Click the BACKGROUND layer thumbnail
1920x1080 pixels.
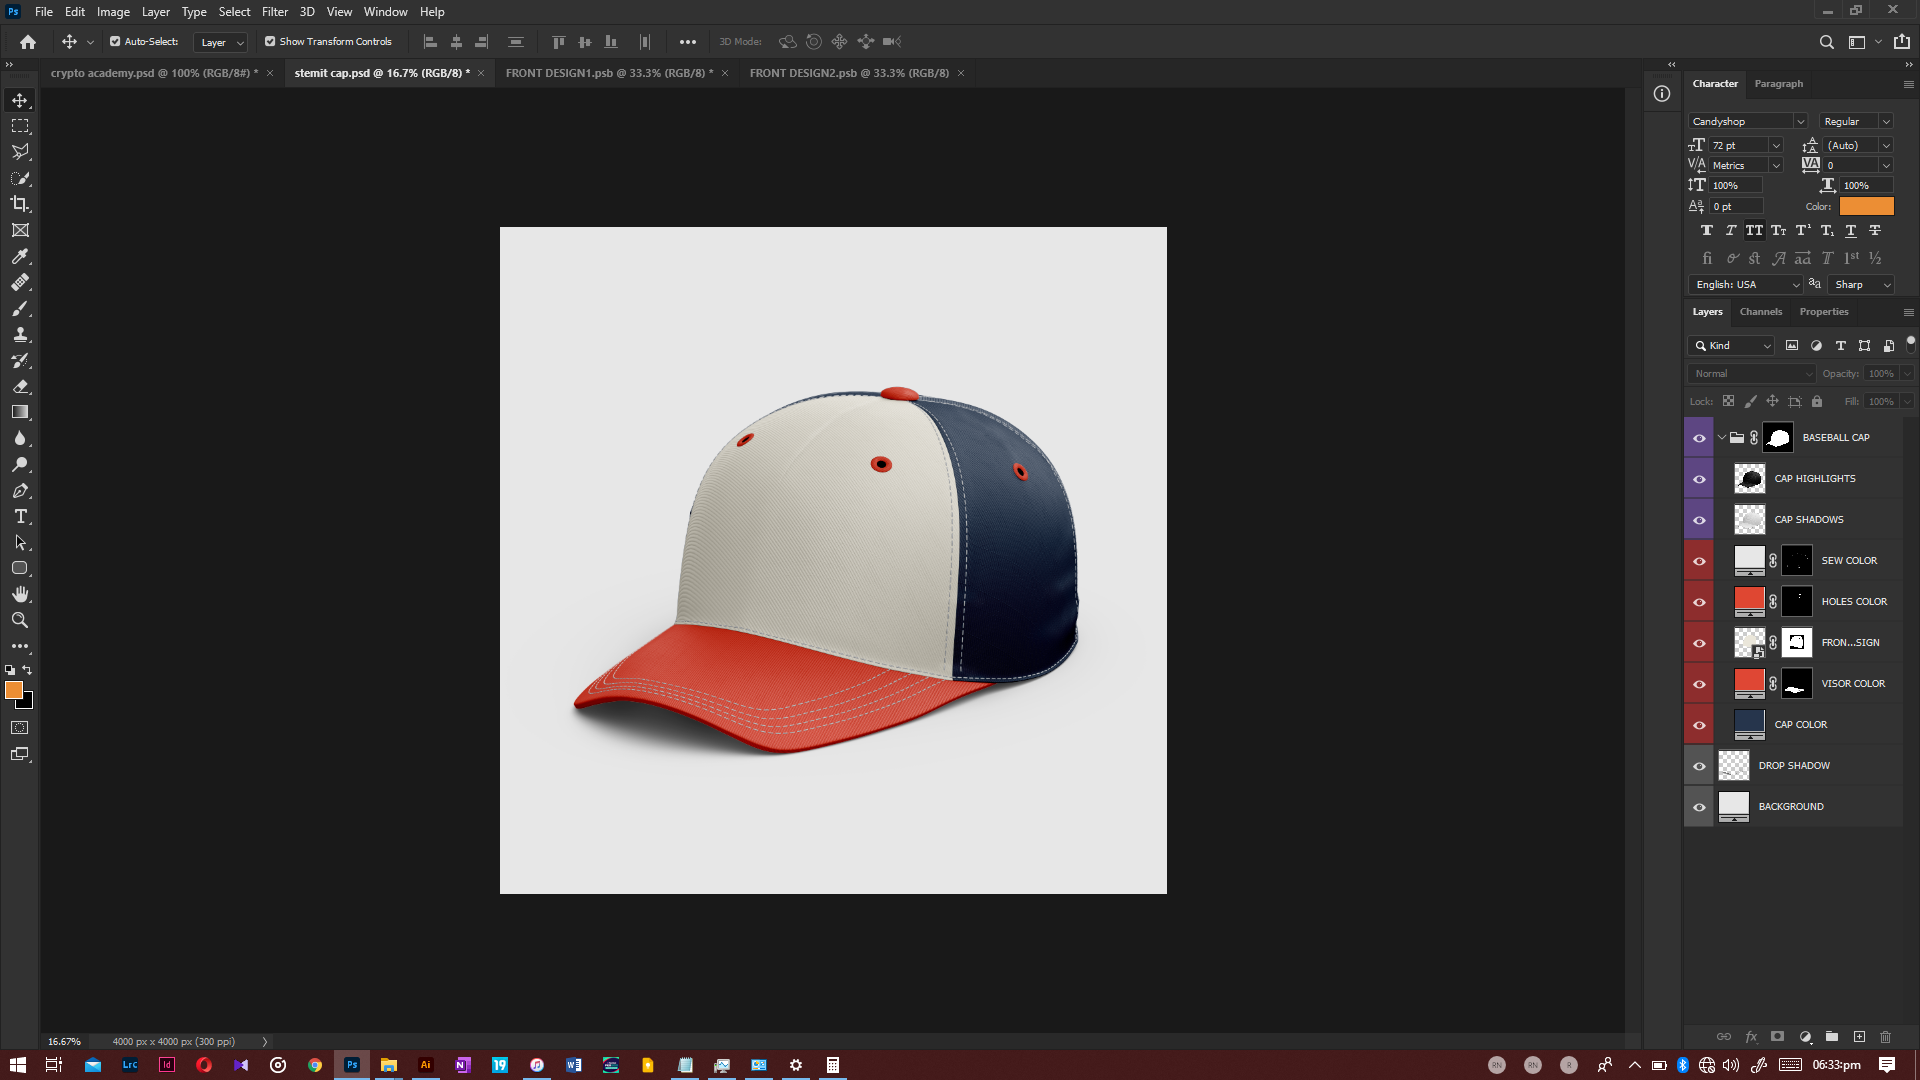(x=1733, y=807)
